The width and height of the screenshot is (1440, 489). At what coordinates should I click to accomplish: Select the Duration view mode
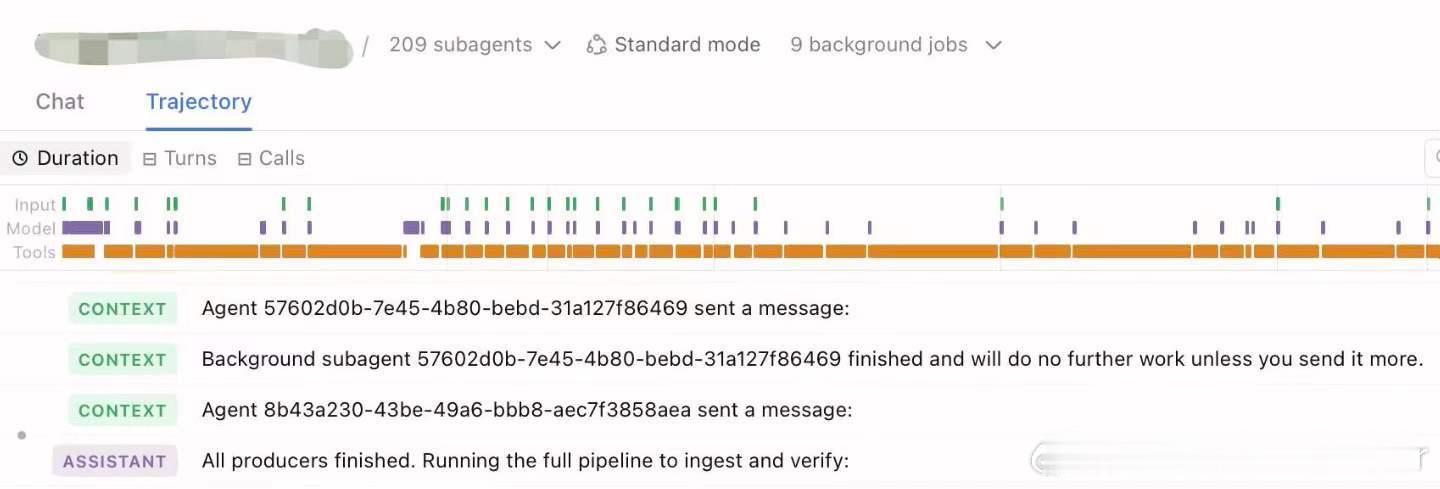pyautogui.click(x=66, y=158)
